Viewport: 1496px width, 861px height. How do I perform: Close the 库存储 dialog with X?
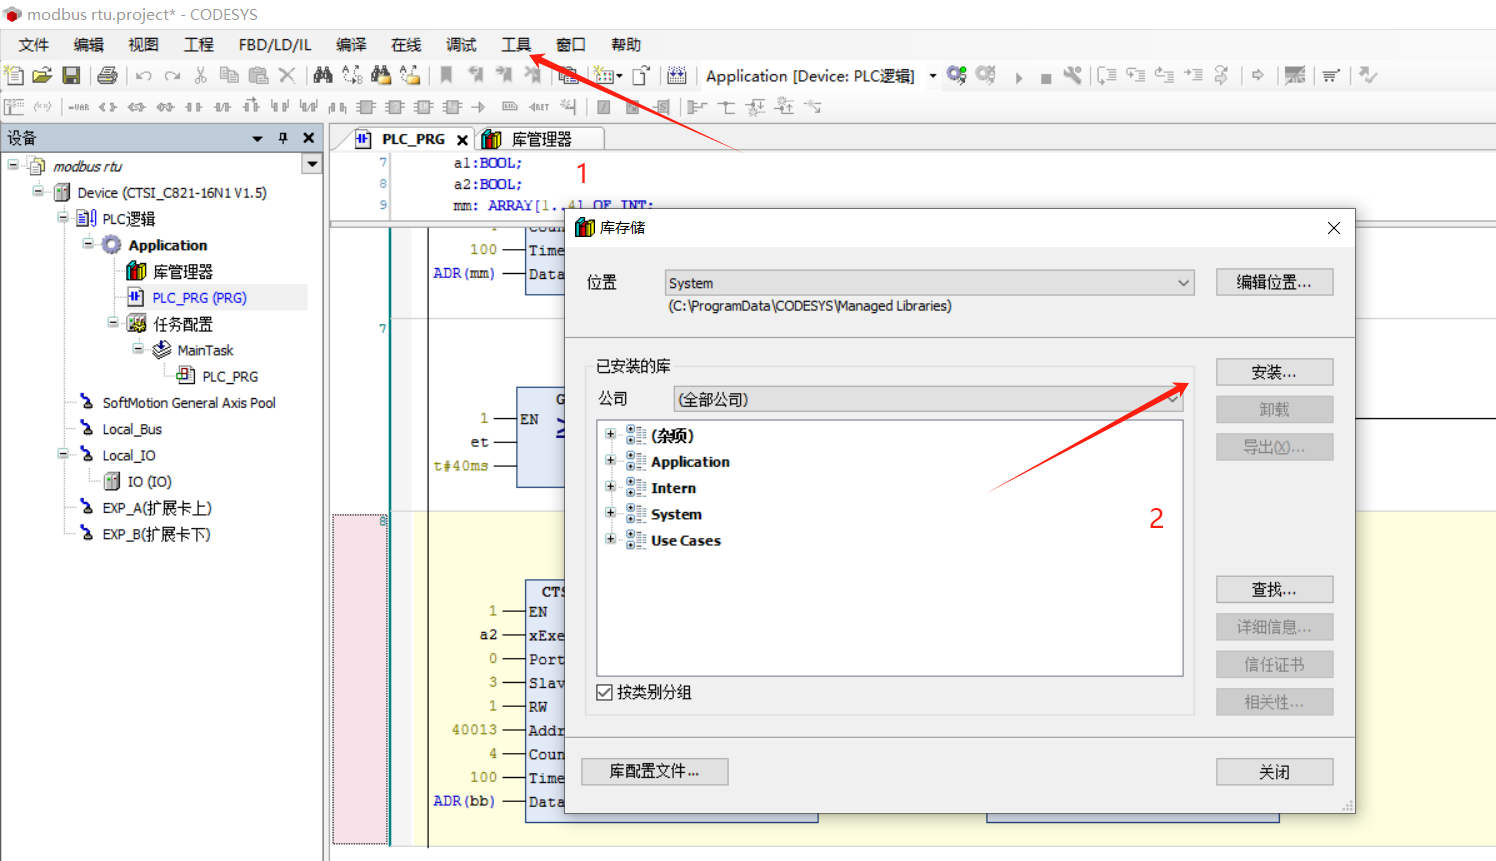[x=1333, y=228]
